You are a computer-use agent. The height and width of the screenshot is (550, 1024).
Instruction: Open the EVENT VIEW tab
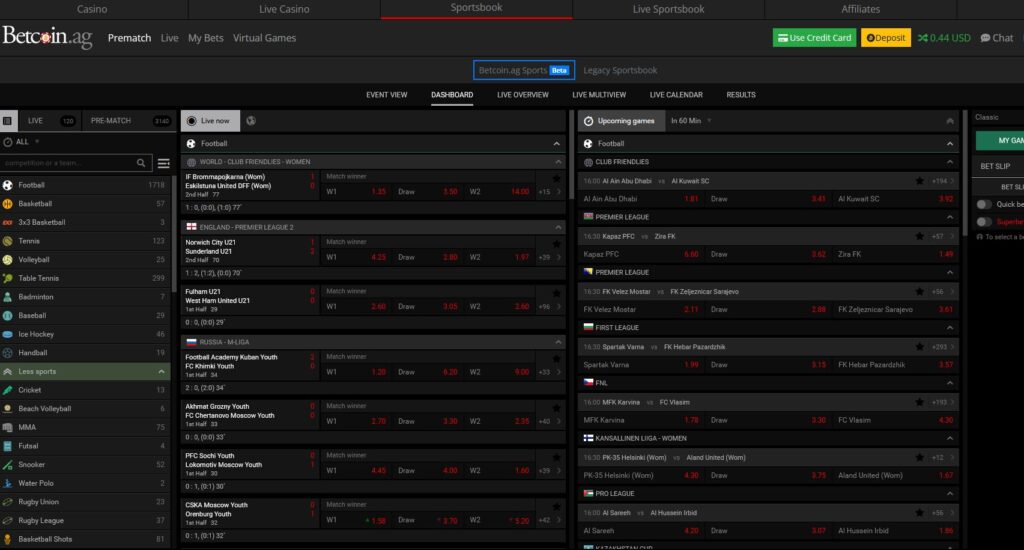[x=387, y=95]
